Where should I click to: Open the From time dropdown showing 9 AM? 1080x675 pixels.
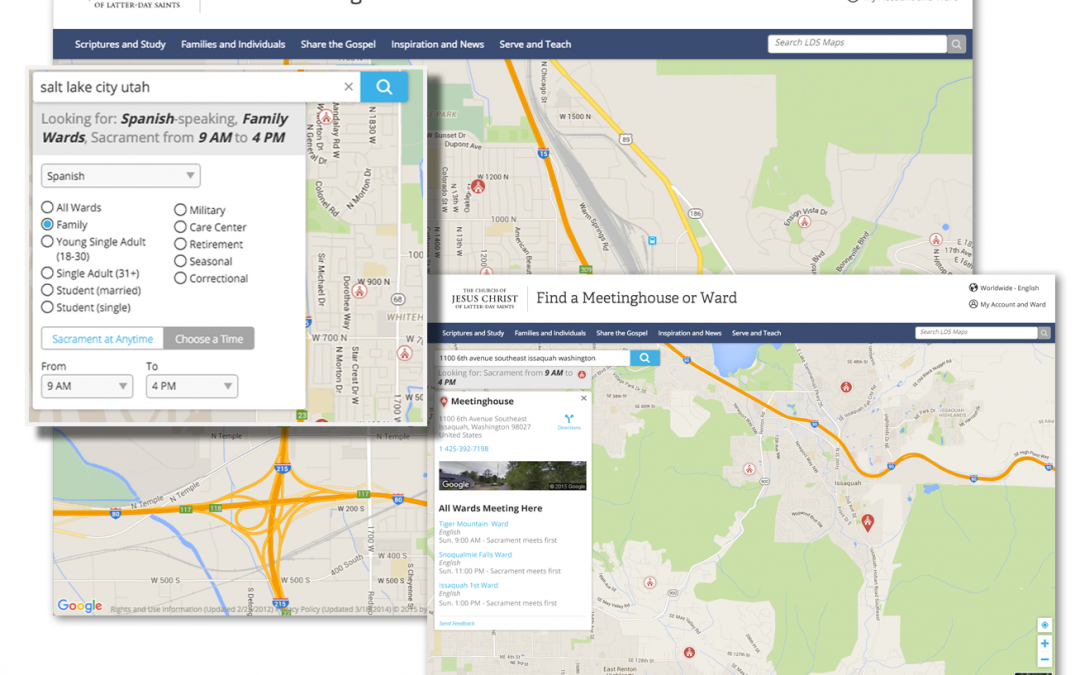coord(87,386)
